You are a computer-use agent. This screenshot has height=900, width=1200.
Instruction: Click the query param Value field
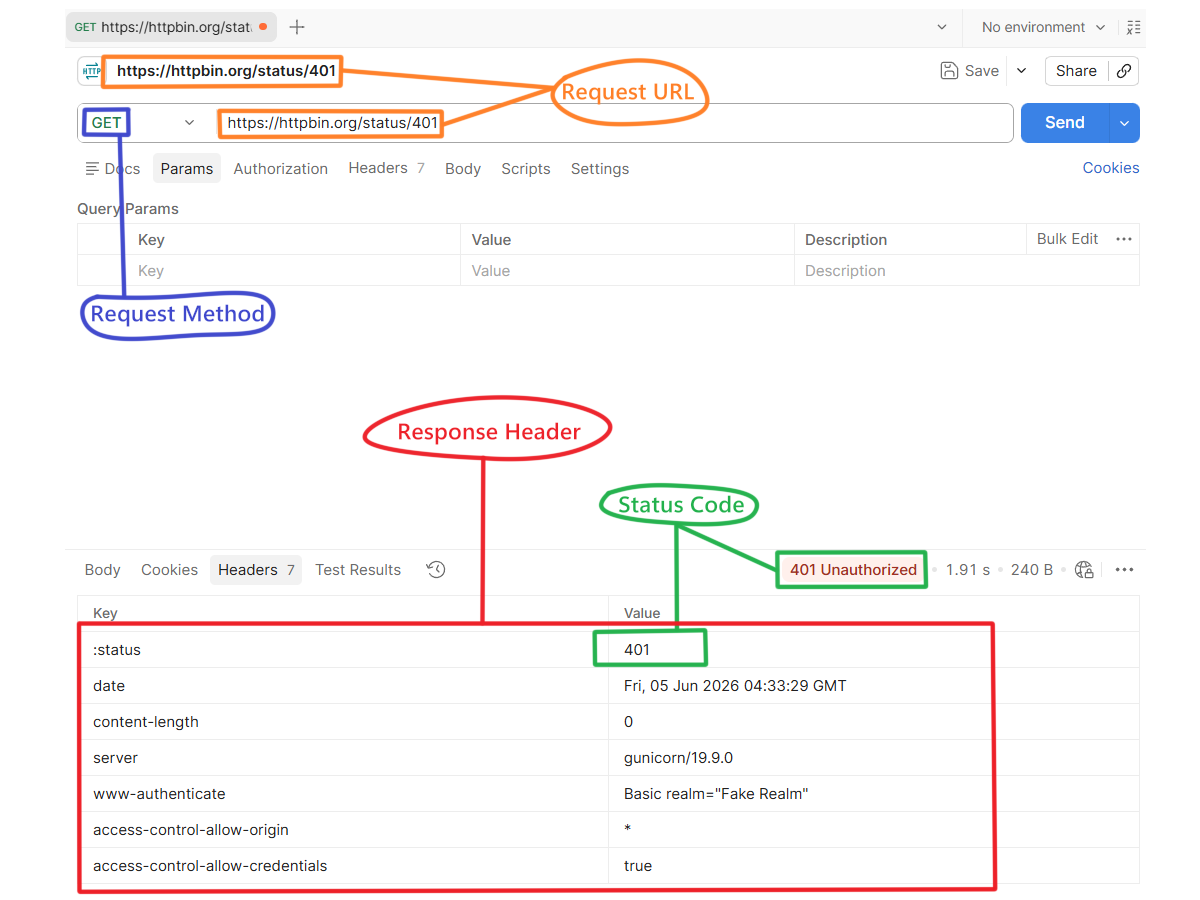point(628,271)
